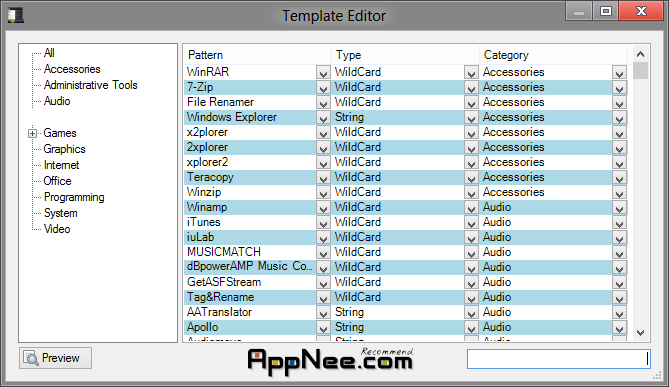The width and height of the screenshot is (669, 387).
Task: Select Internet in the category tree
Action: tap(61, 165)
